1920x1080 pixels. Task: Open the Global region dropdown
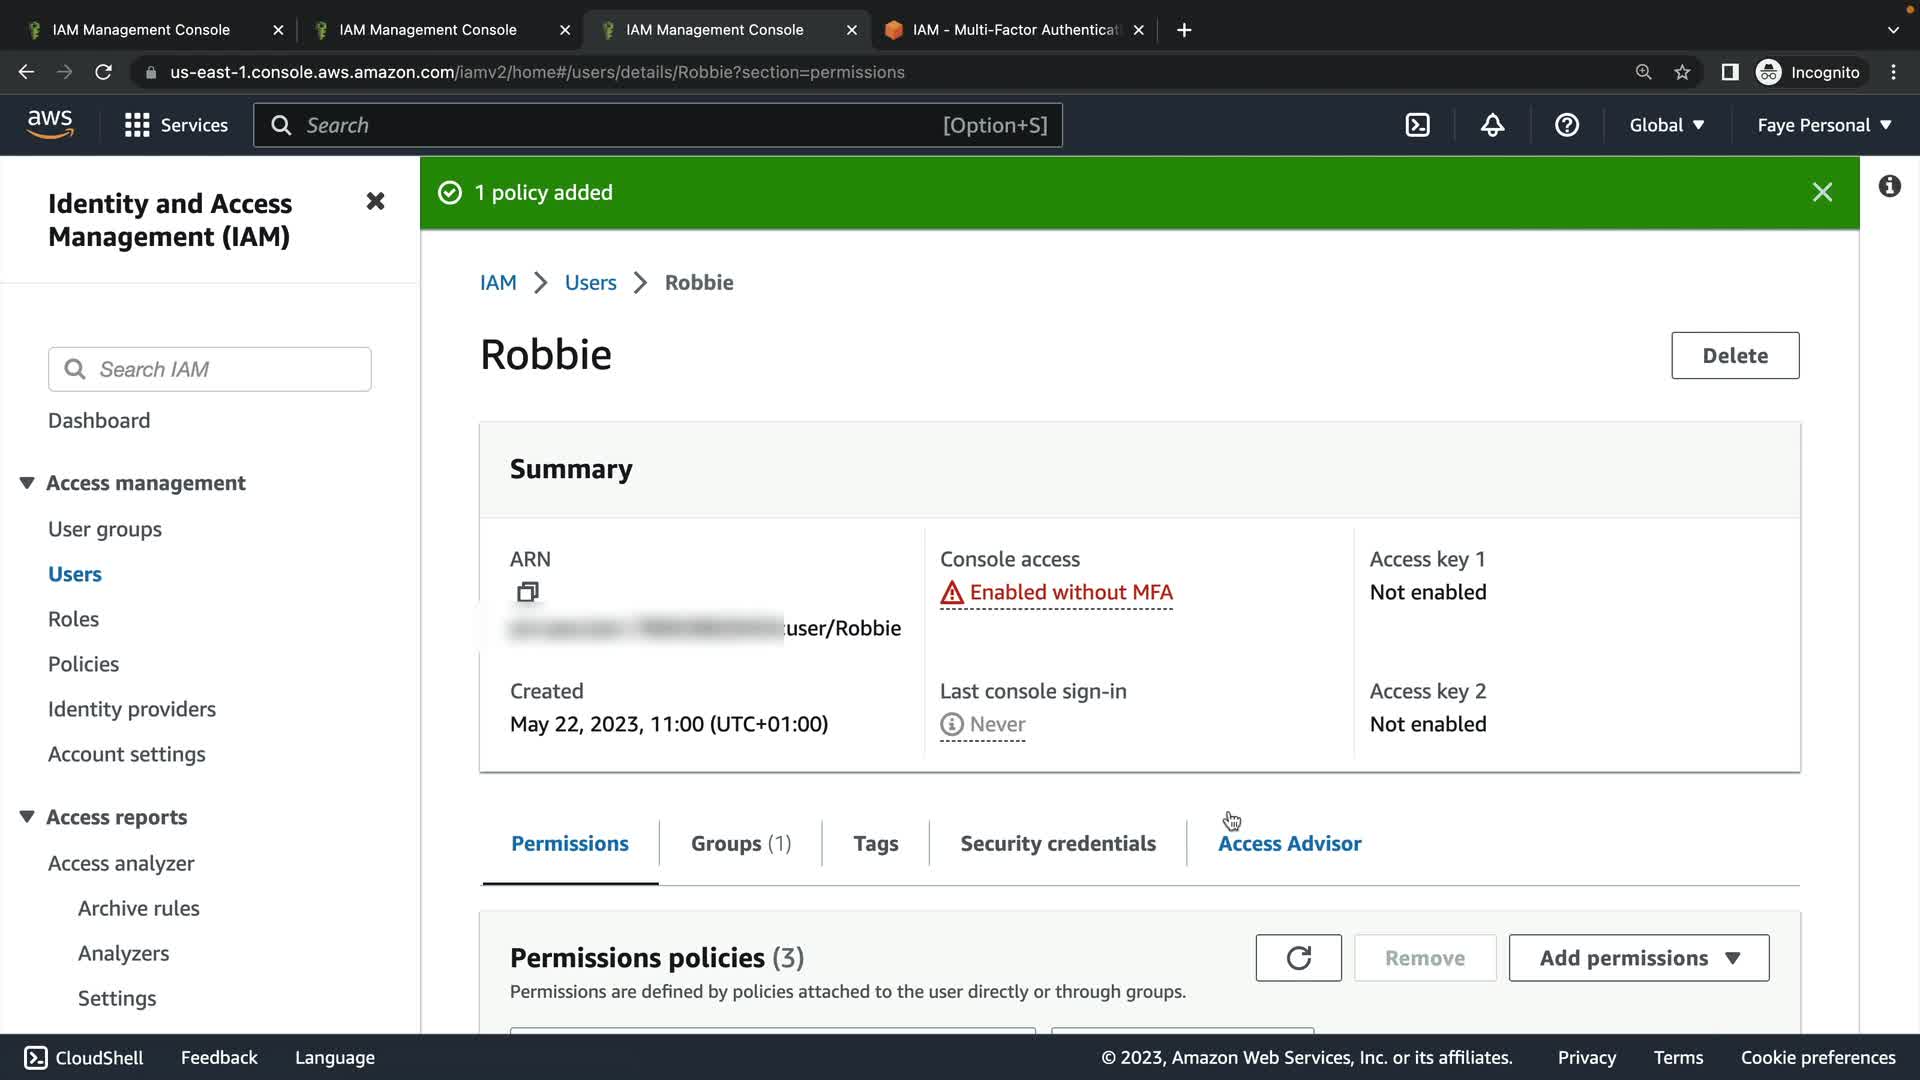click(x=1666, y=125)
